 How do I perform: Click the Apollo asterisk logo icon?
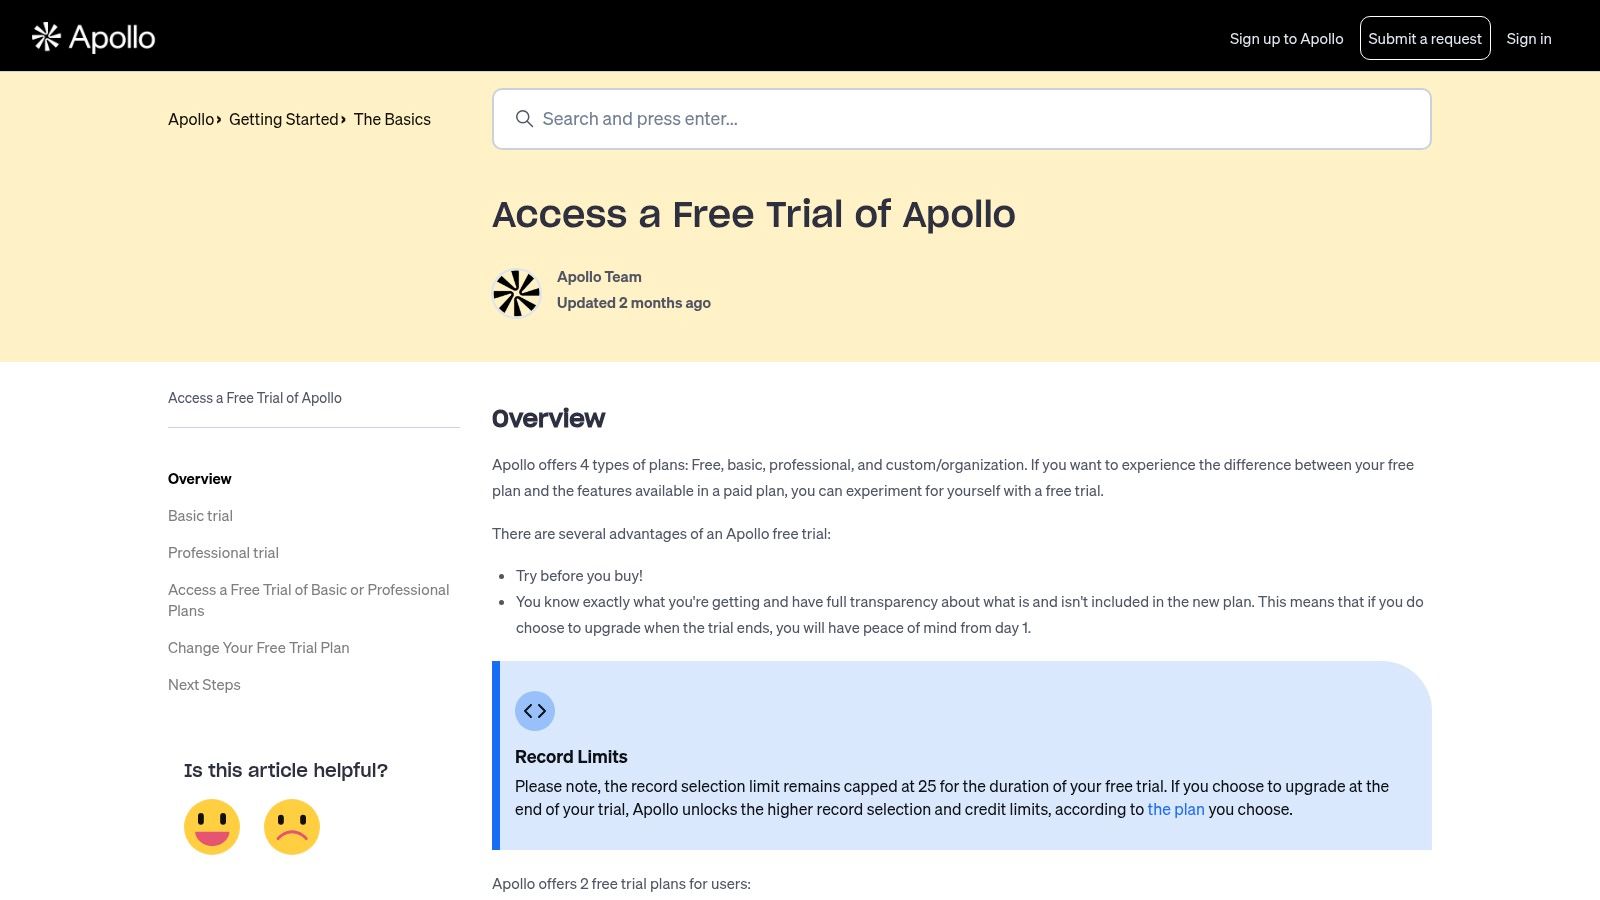(46, 36)
